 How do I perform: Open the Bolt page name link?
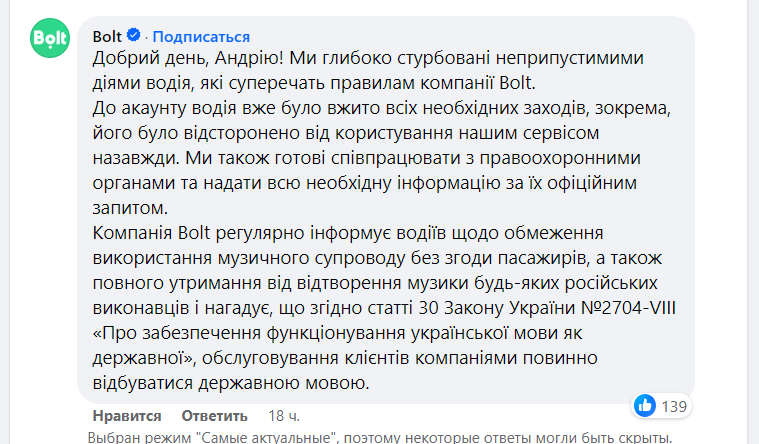pos(107,38)
